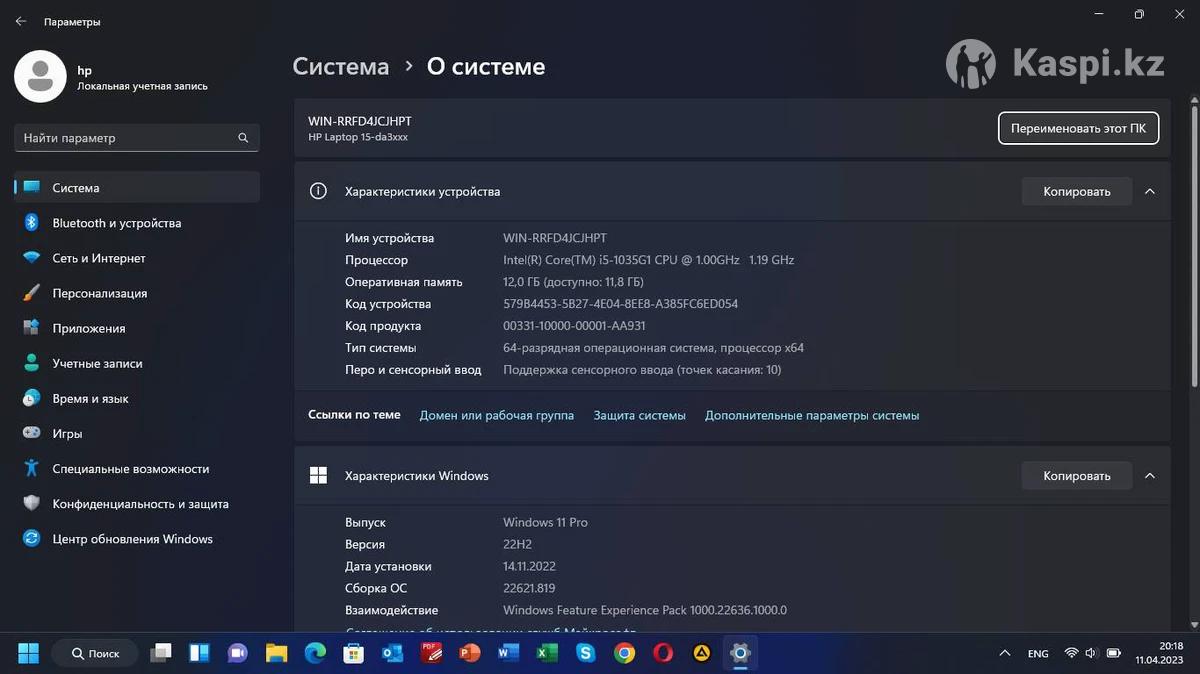Collapse the Характеристики Windows section
The image size is (1200, 674).
(1150, 476)
